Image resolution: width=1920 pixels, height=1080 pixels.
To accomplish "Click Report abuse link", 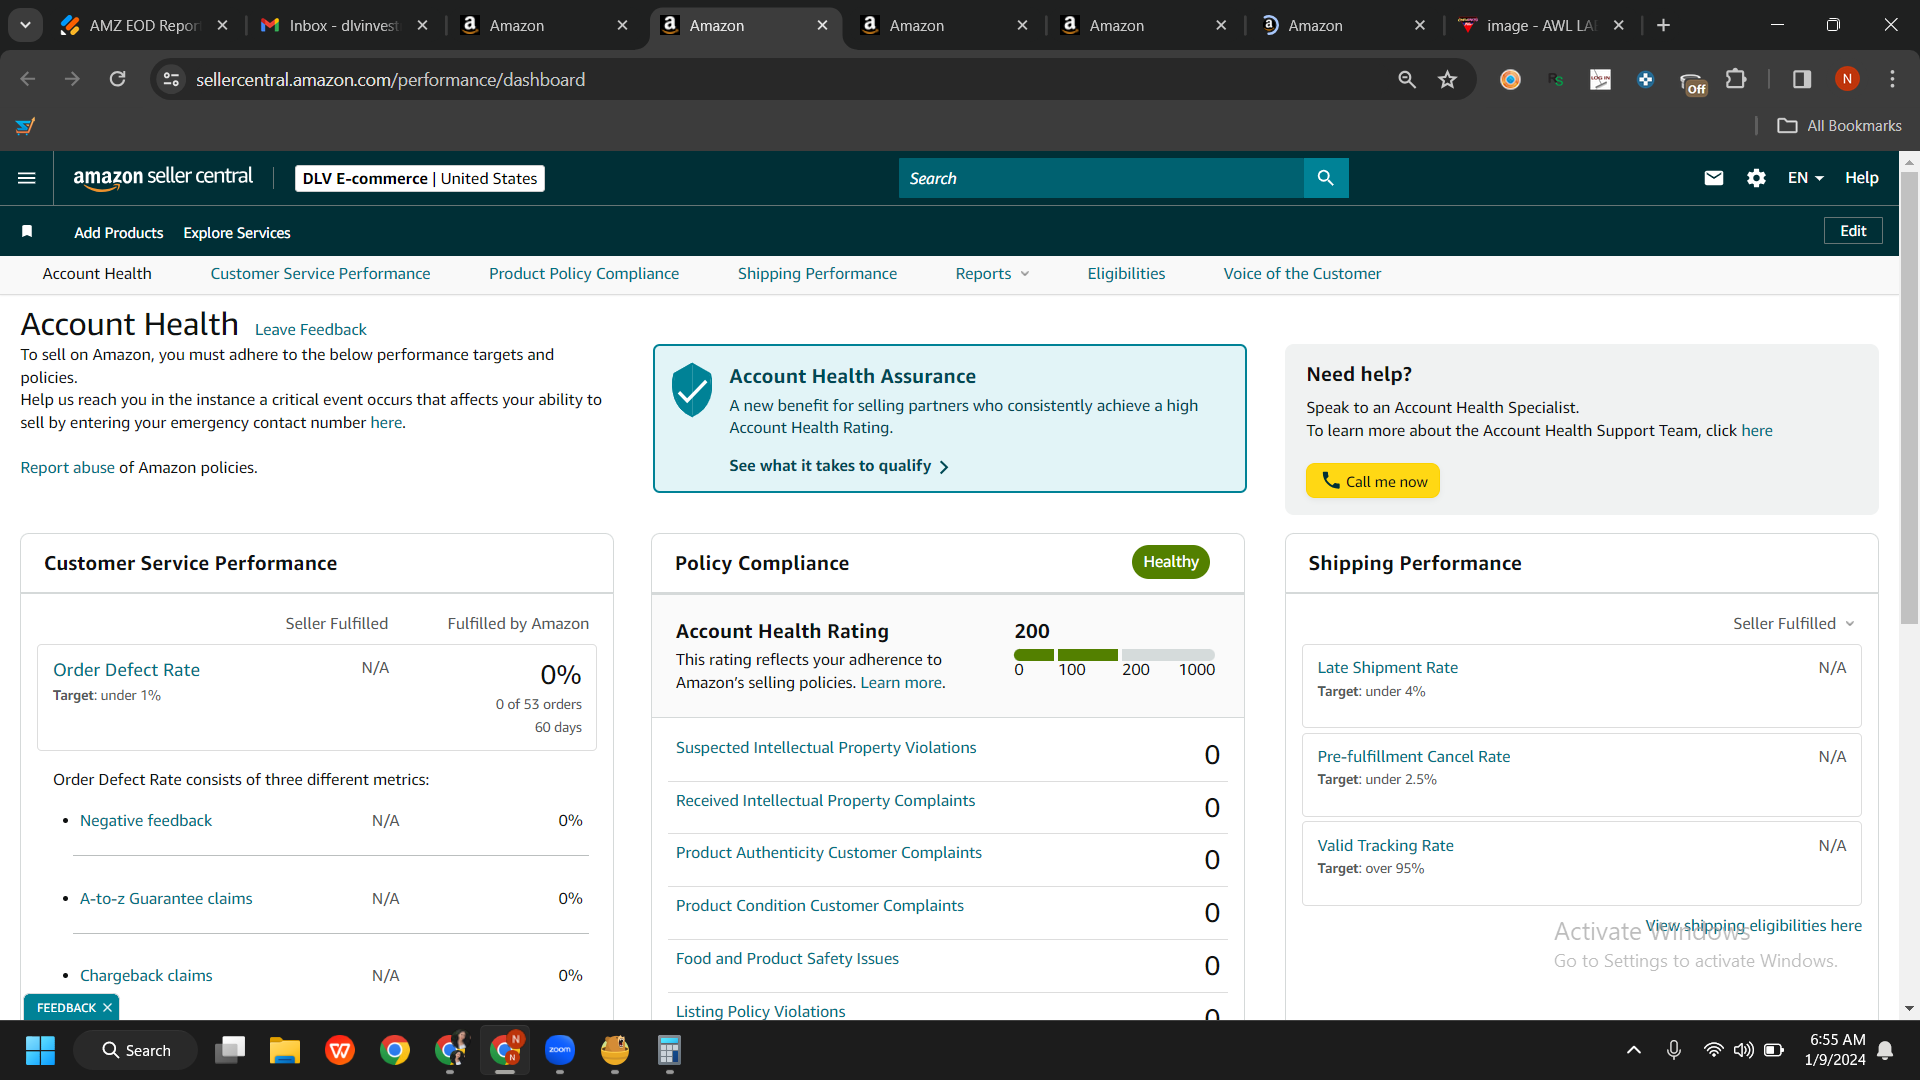I will click(68, 468).
